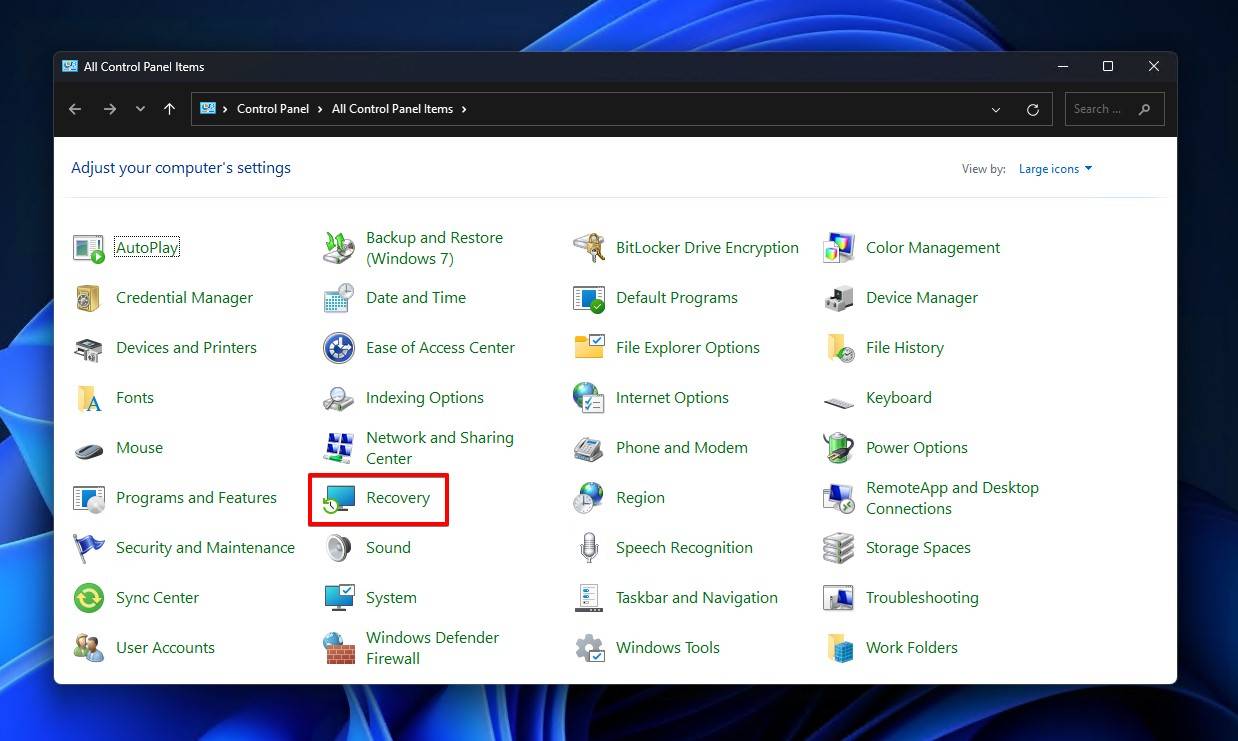Open the Work Folders icon

tap(839, 648)
